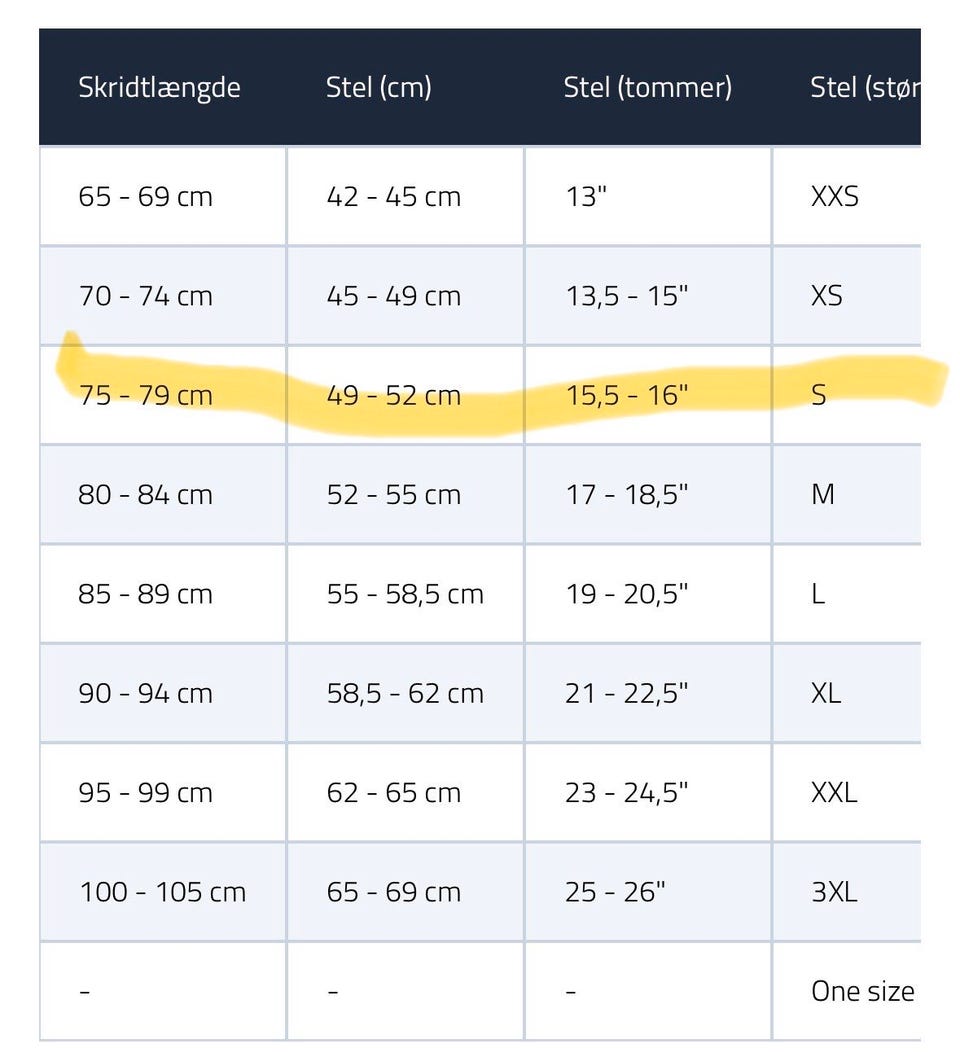Click the 13,5 - 15" cell
Viewport: 960px width, 1057px height.
(x=626, y=296)
